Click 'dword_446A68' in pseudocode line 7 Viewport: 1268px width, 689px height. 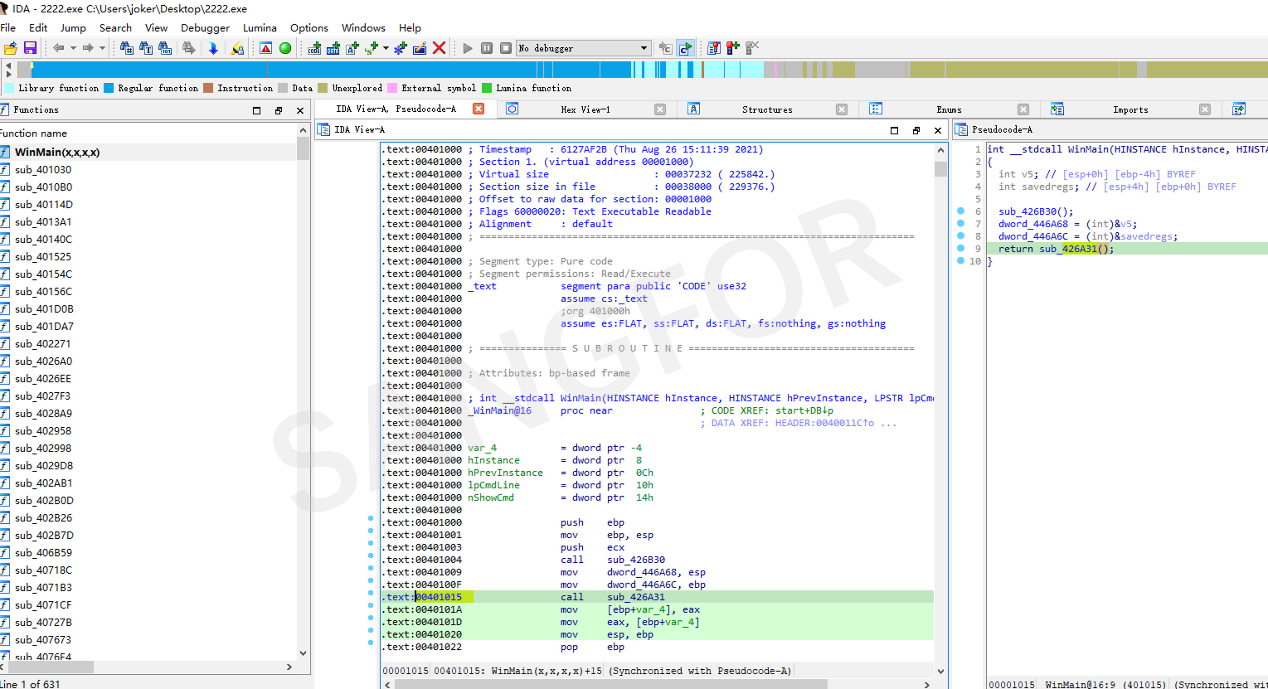click(x=1032, y=224)
